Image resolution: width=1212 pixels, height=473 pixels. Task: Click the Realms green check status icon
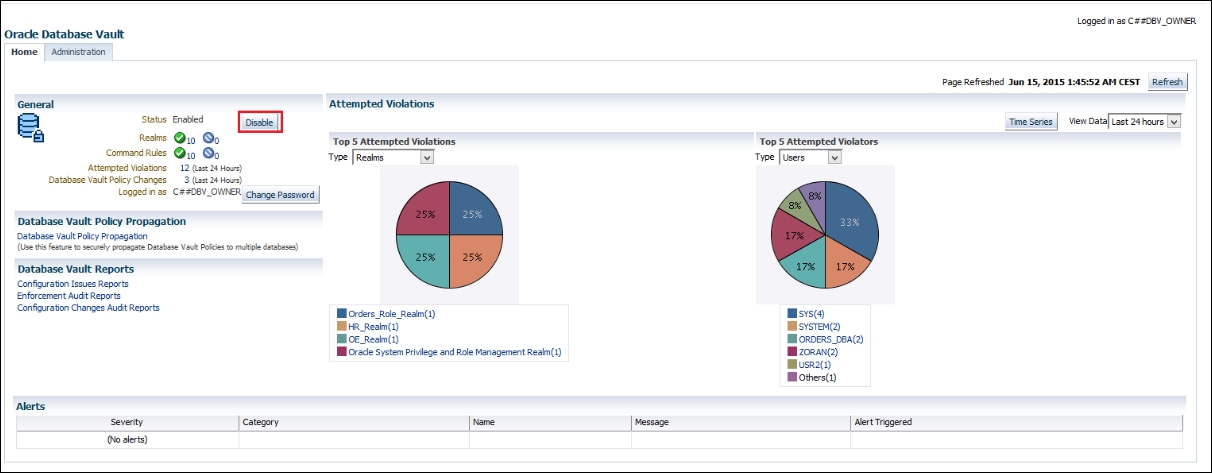pos(179,138)
